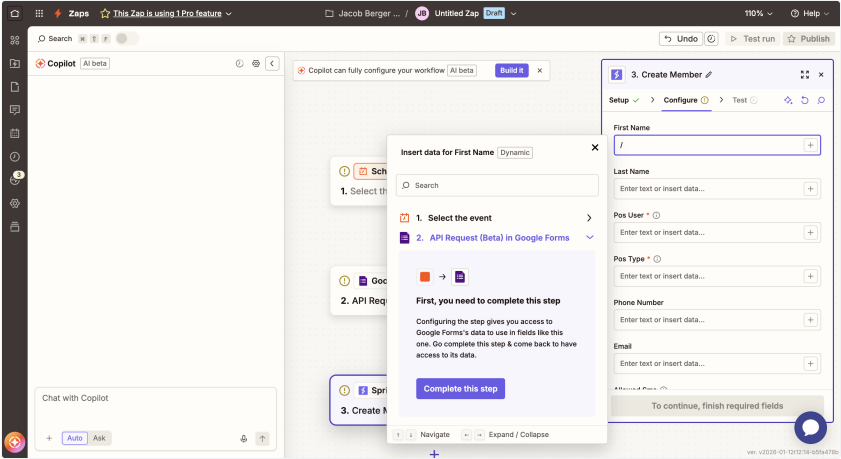Open the chat support bubble
The width and height of the screenshot is (841, 459).
[810, 427]
